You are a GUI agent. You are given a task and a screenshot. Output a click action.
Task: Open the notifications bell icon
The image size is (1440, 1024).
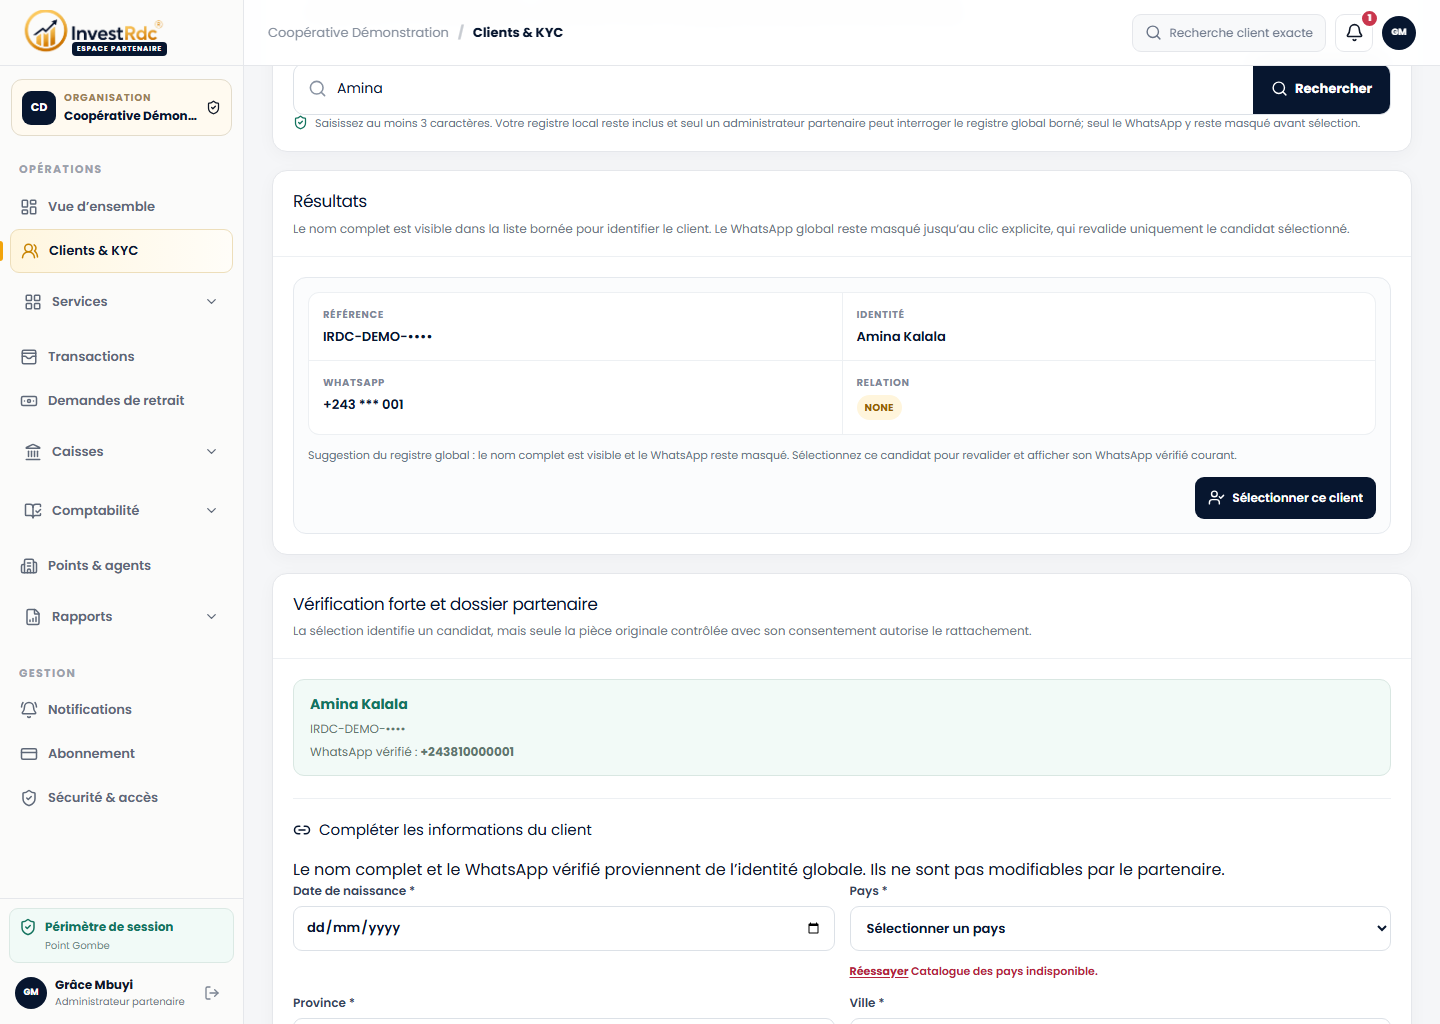click(1354, 33)
